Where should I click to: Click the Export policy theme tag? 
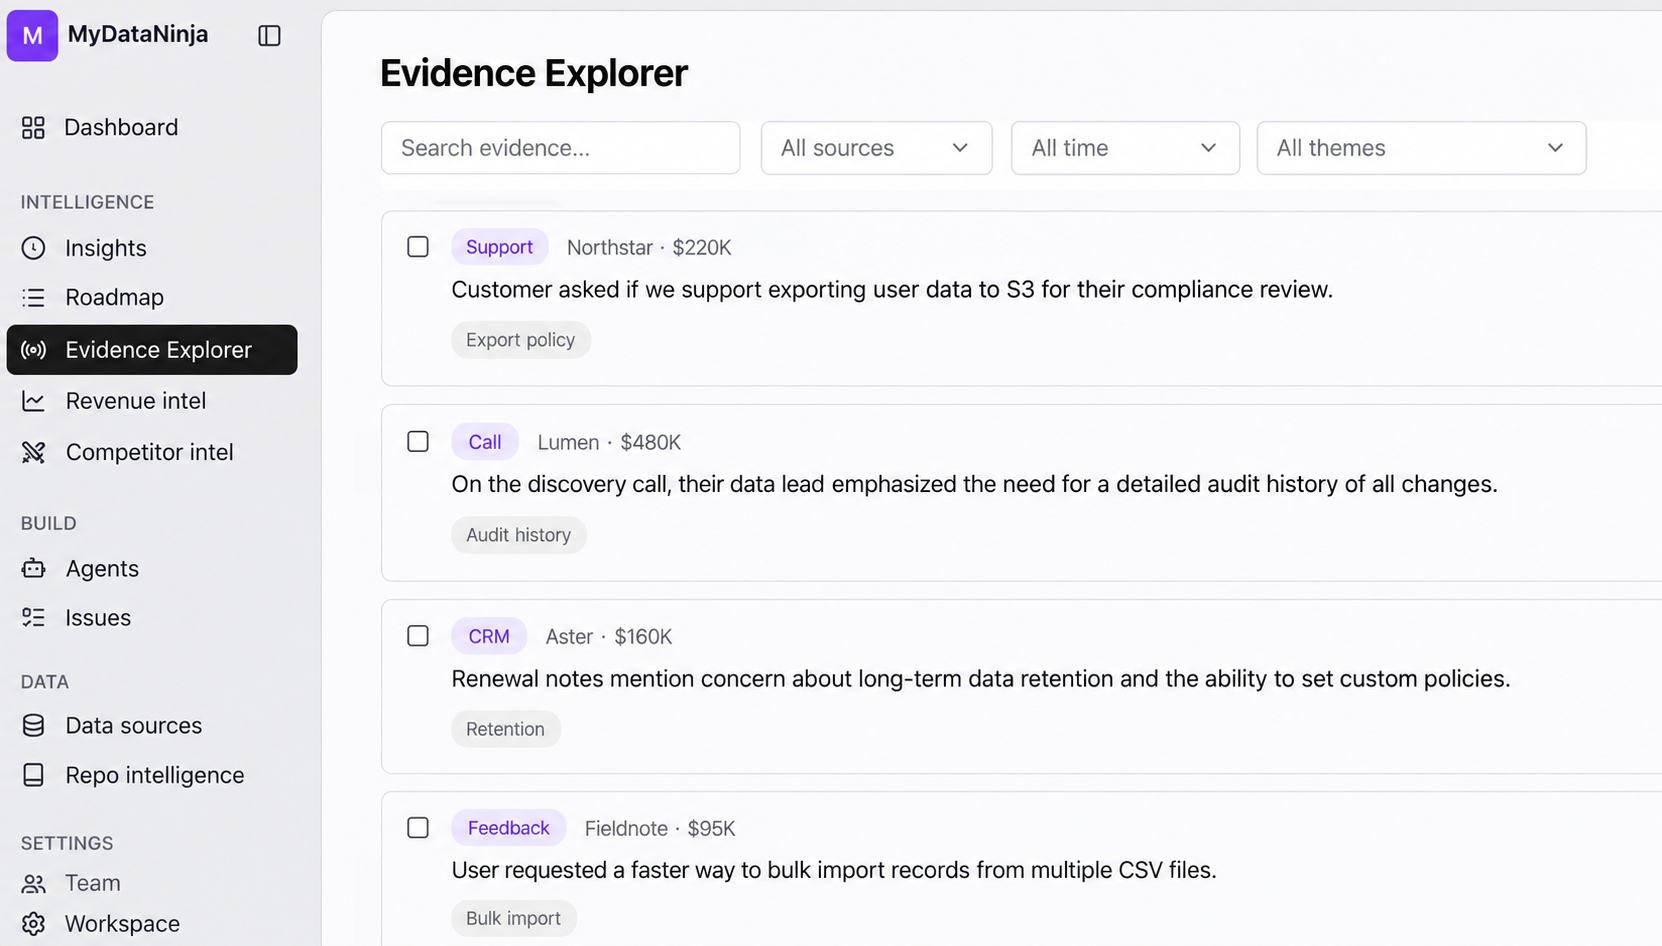click(520, 340)
